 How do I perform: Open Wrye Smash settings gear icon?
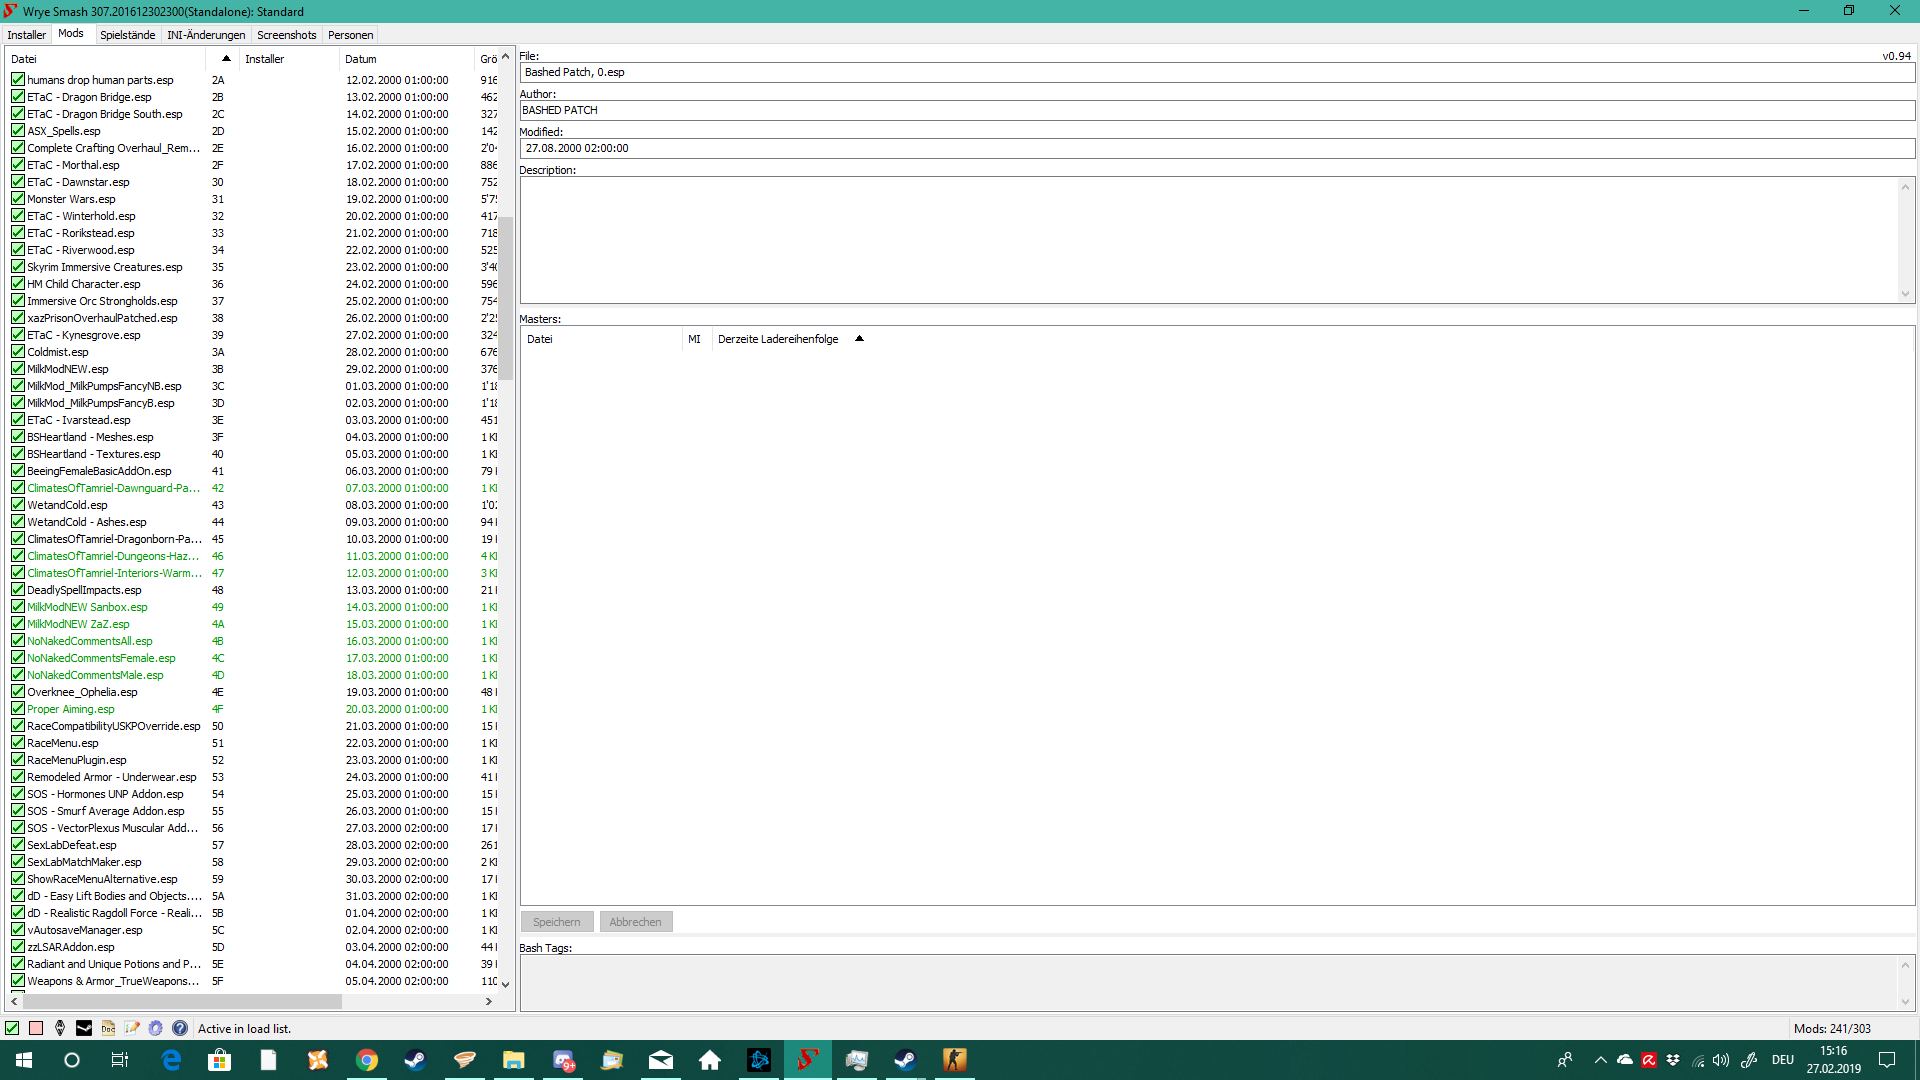pos(156,1028)
